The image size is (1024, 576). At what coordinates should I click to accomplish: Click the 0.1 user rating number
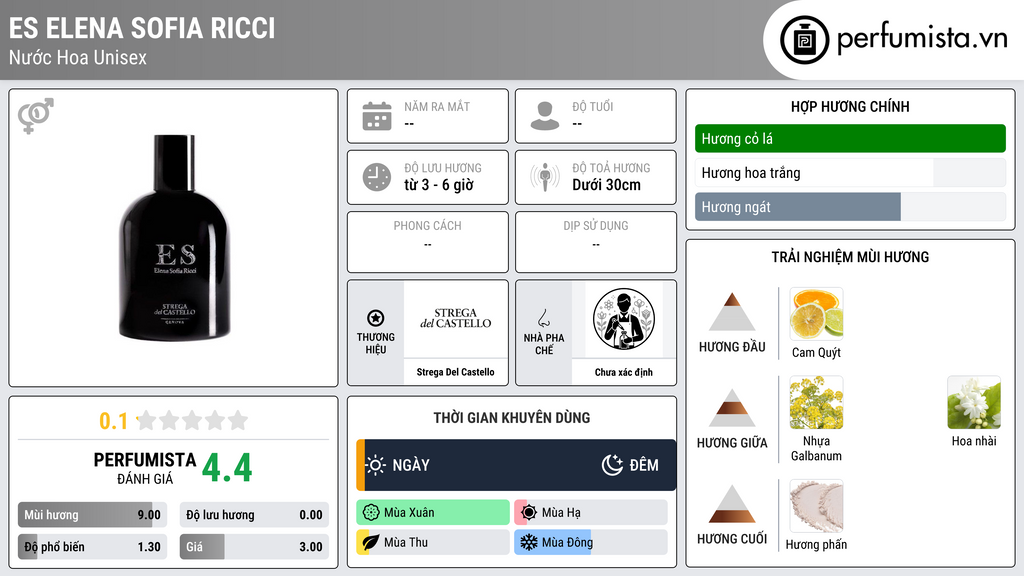[x=113, y=421]
